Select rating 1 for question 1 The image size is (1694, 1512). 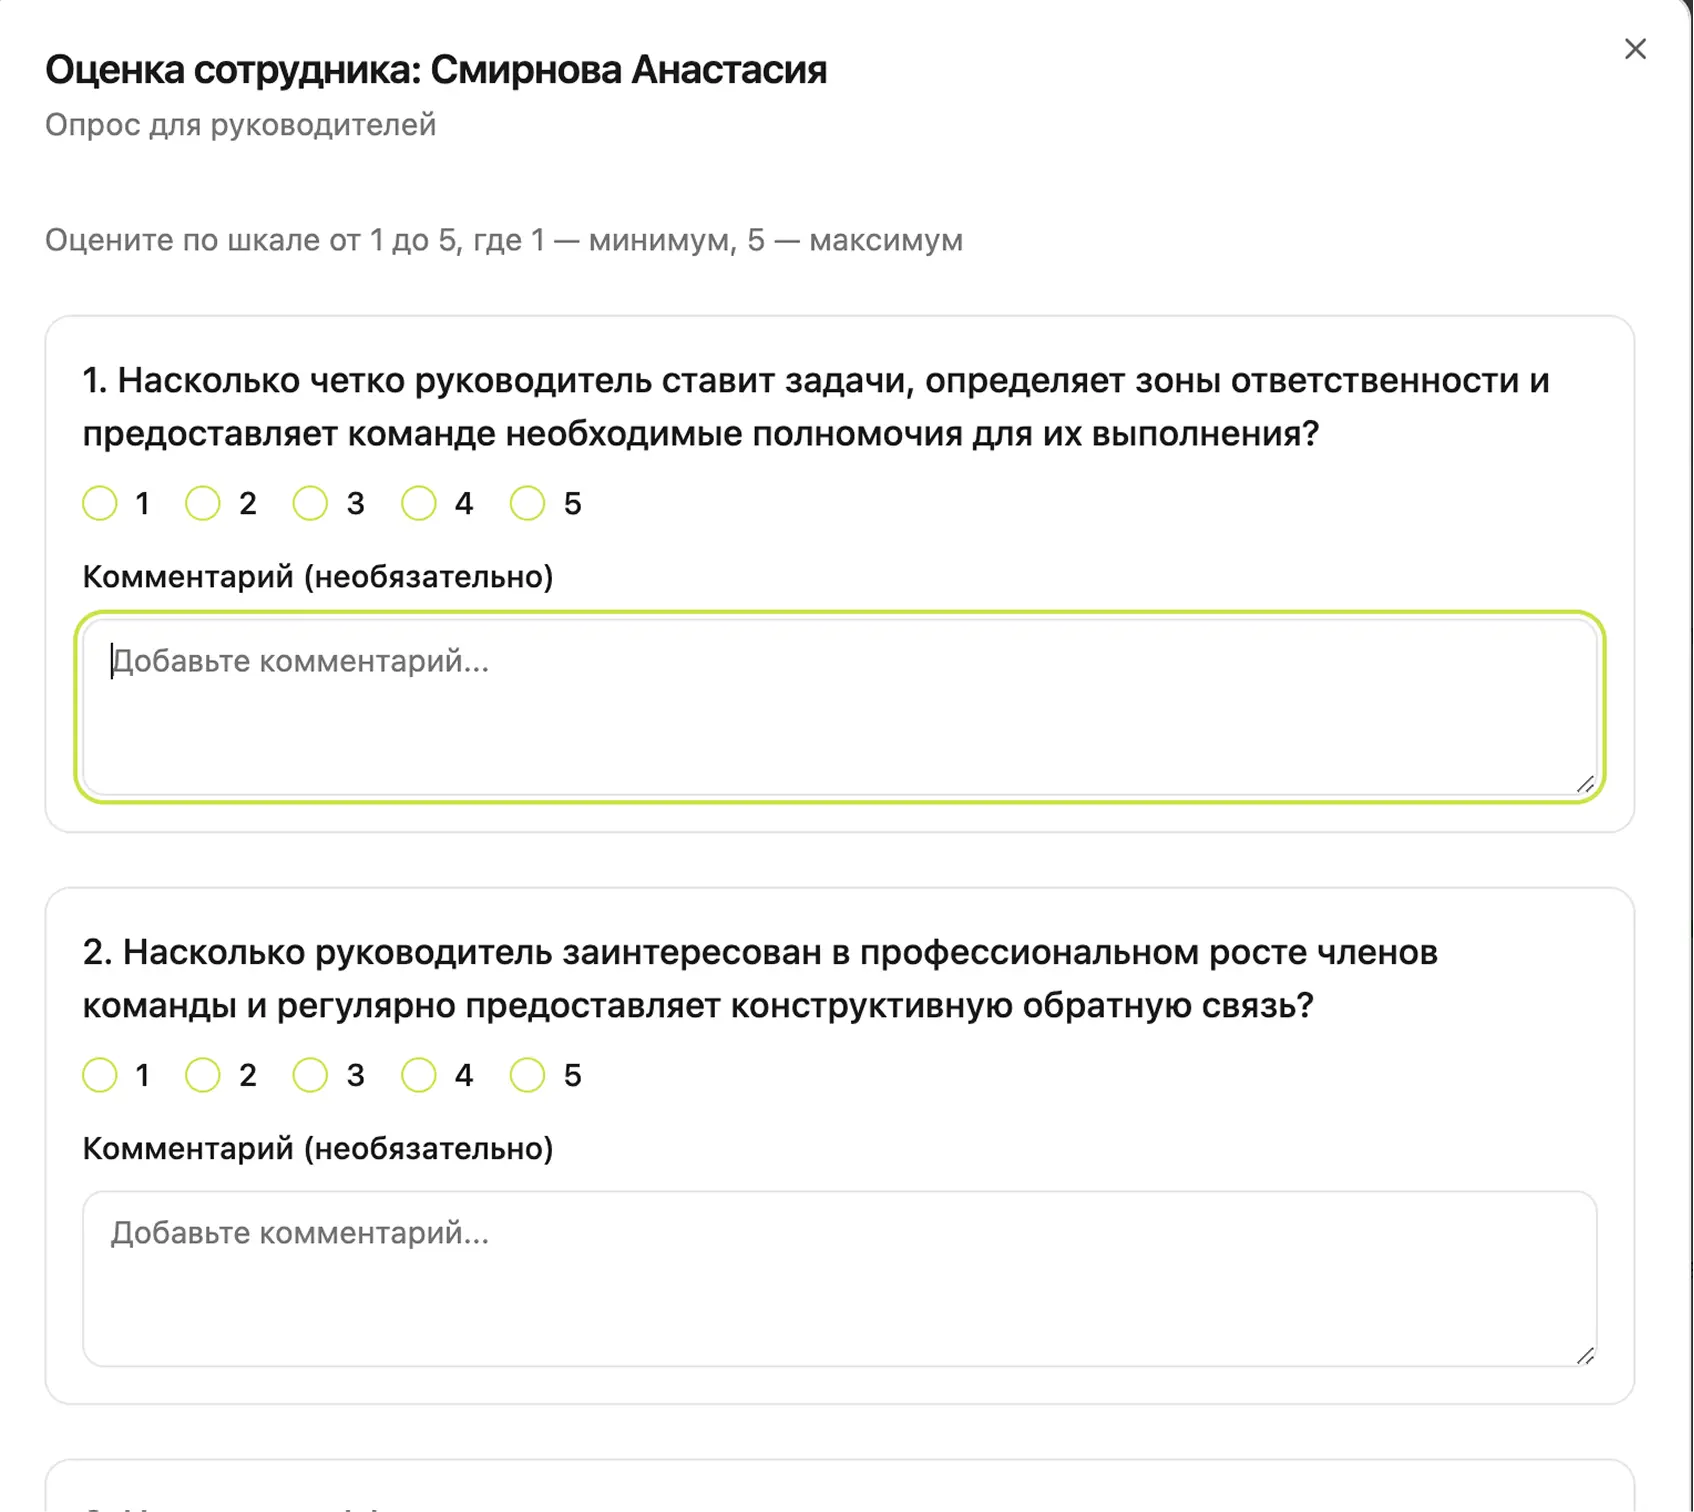click(x=100, y=503)
